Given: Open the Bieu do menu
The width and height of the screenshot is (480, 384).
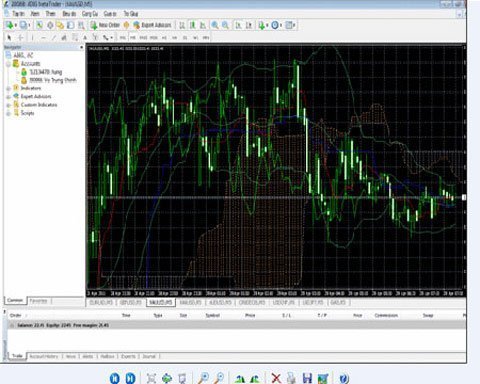Looking at the screenshot, I should click(69, 14).
